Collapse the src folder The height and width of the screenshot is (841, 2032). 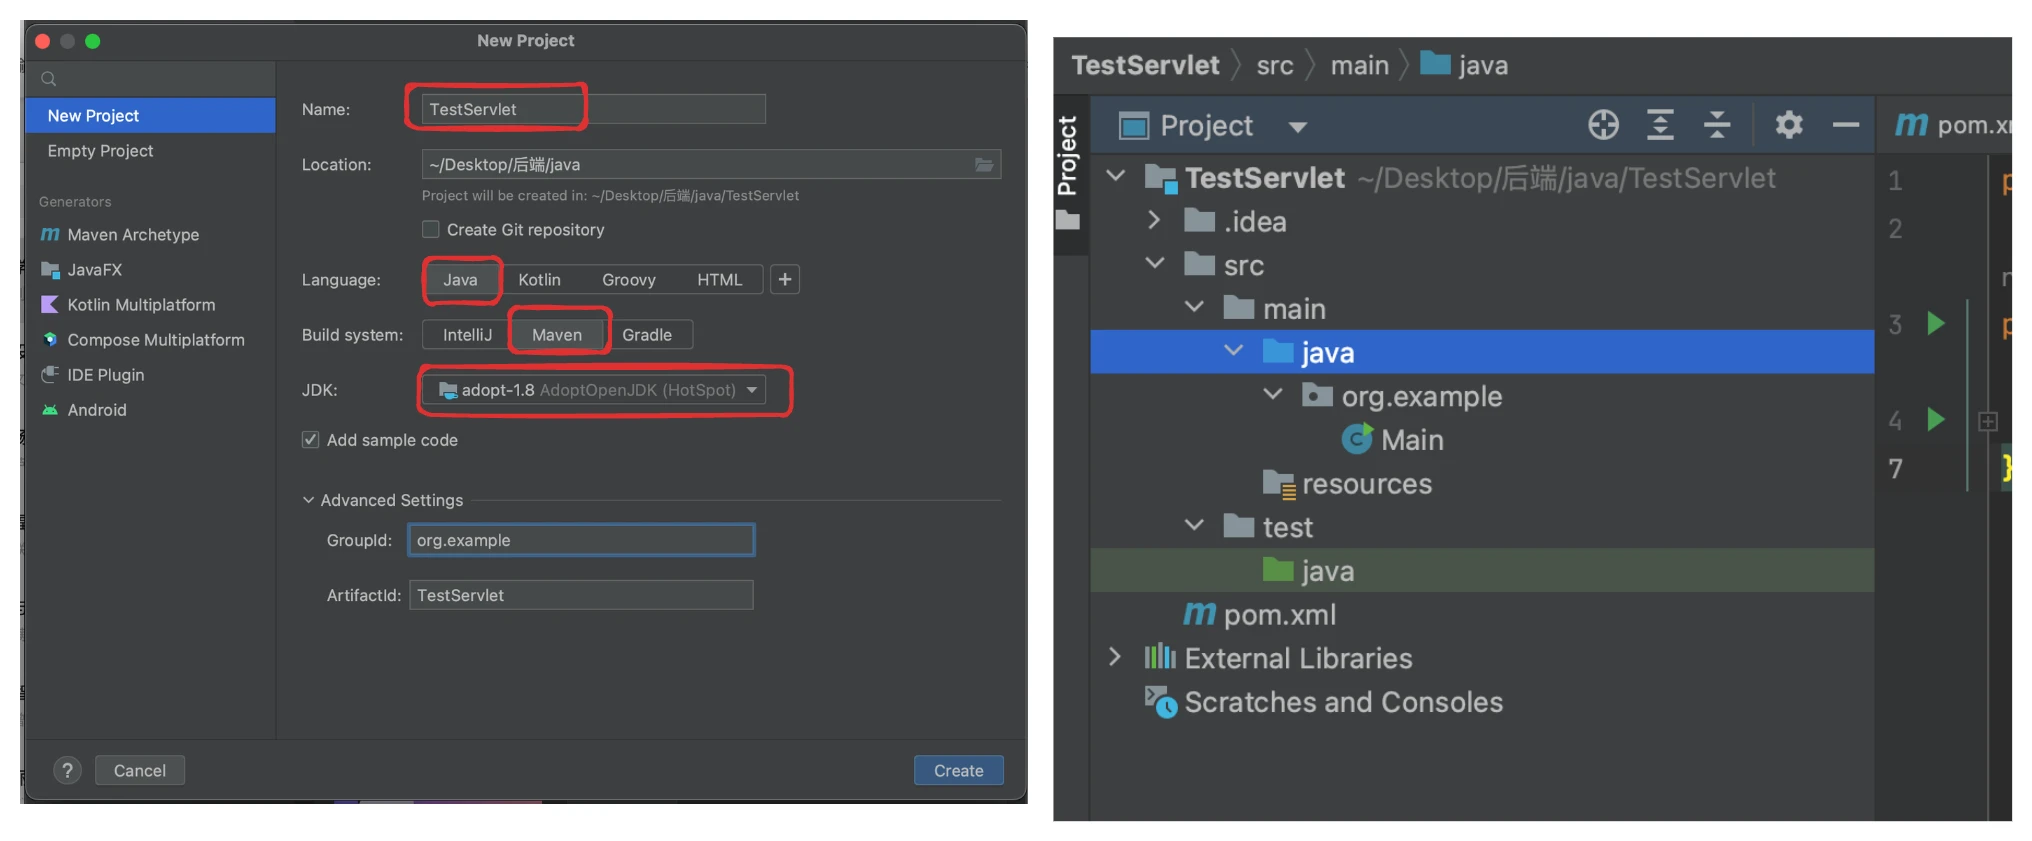coord(1155,263)
